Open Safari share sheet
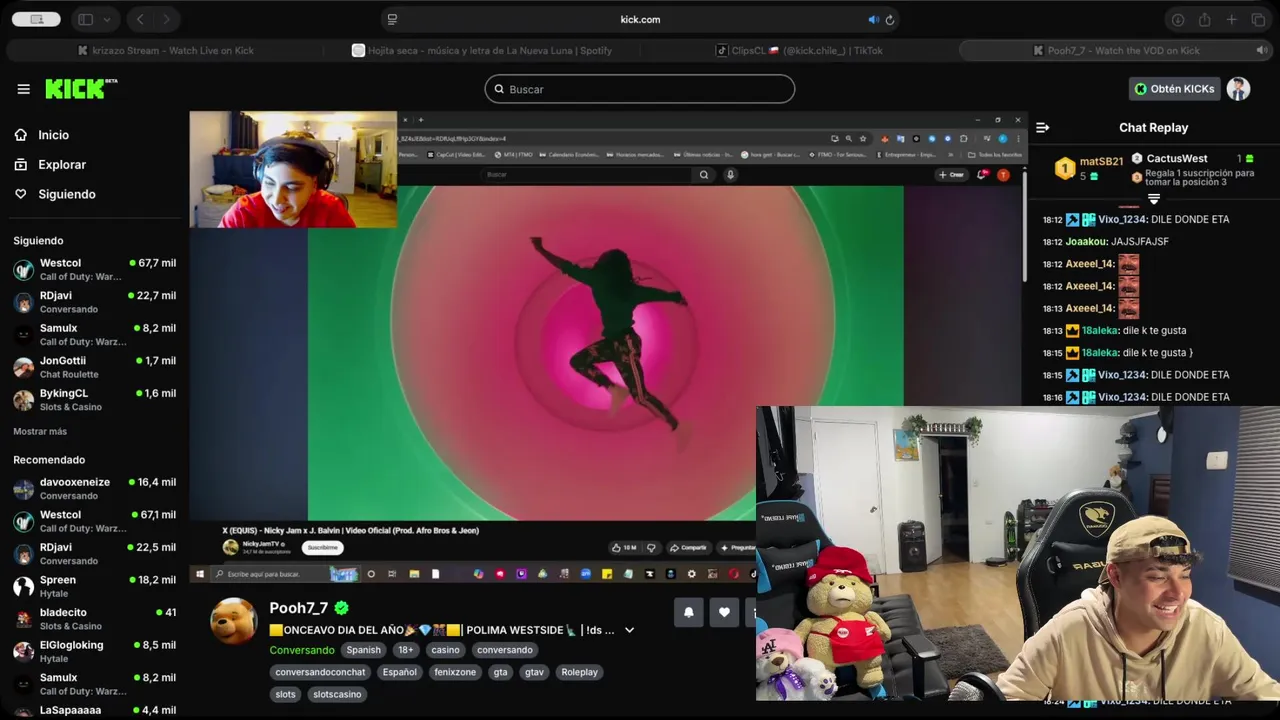This screenshot has height=720, width=1280. pyautogui.click(x=1204, y=19)
